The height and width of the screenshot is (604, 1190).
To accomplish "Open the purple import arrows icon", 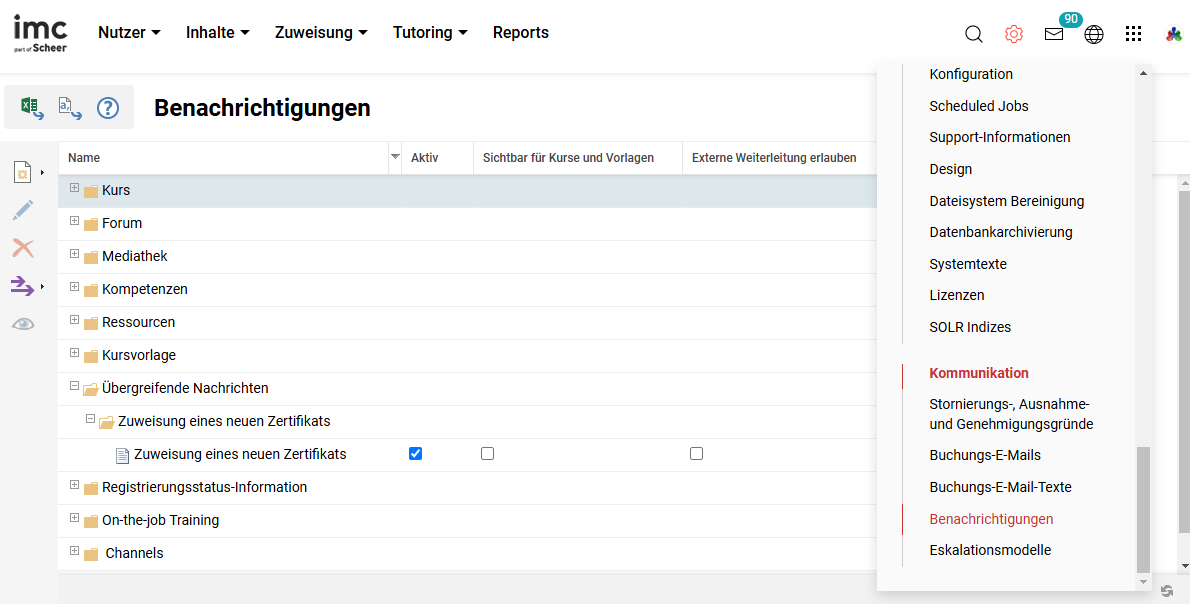I will pos(23,286).
